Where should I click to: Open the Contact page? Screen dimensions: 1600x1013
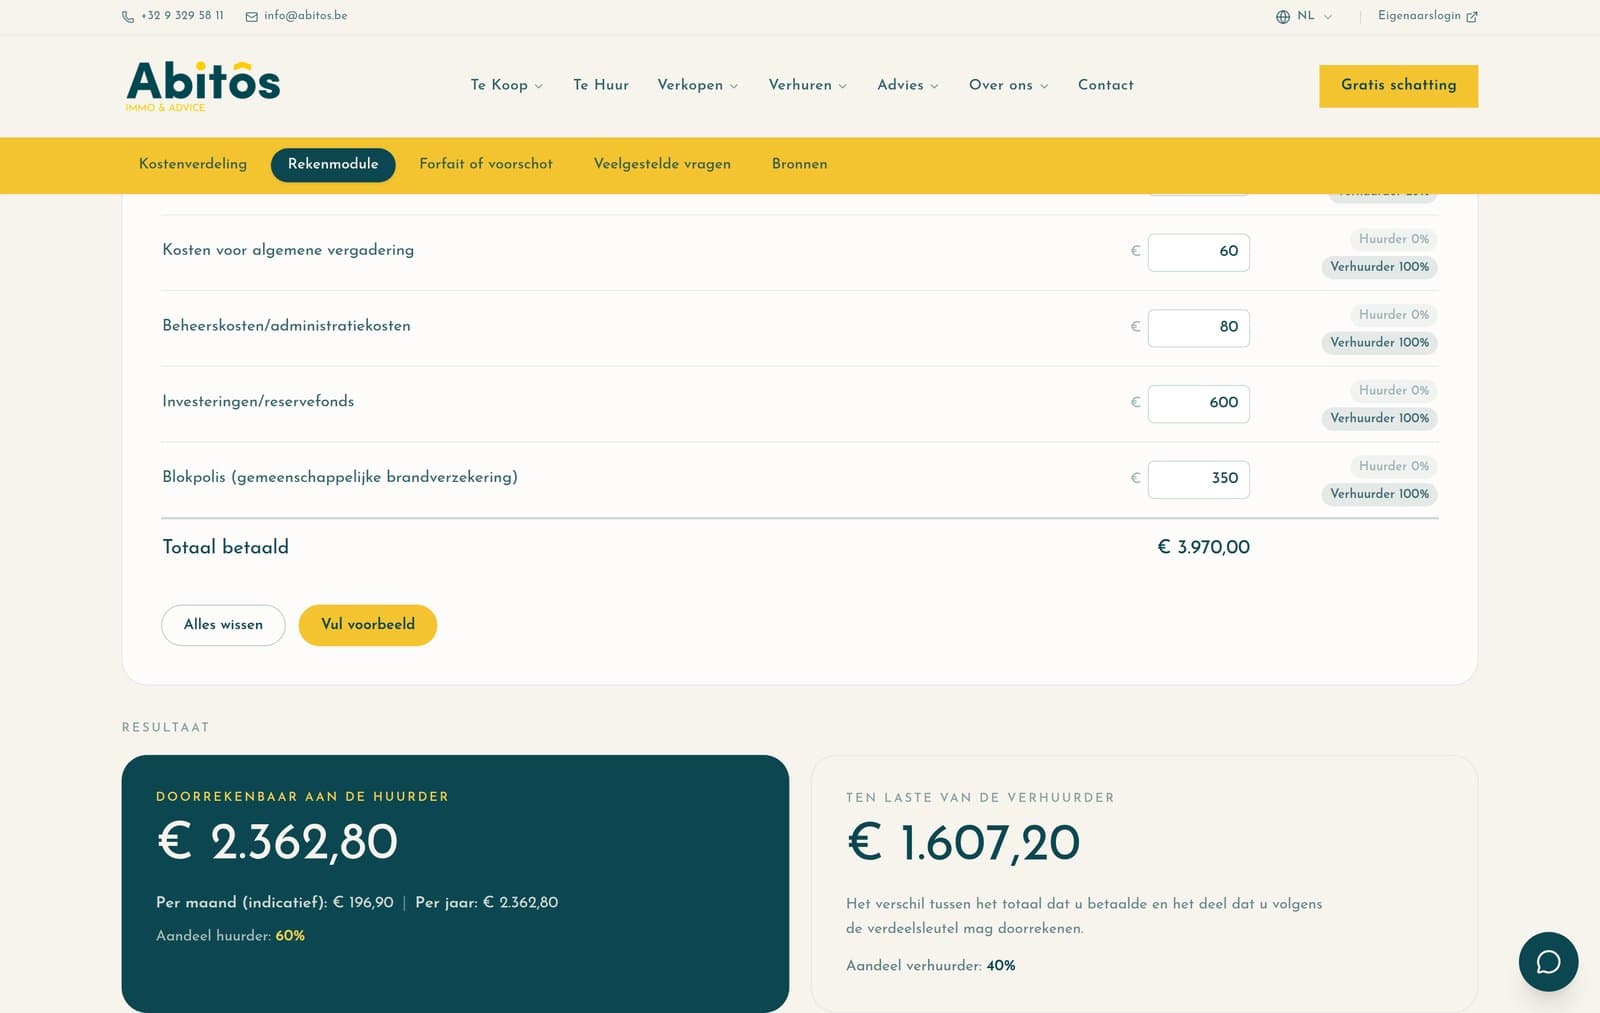(1106, 85)
